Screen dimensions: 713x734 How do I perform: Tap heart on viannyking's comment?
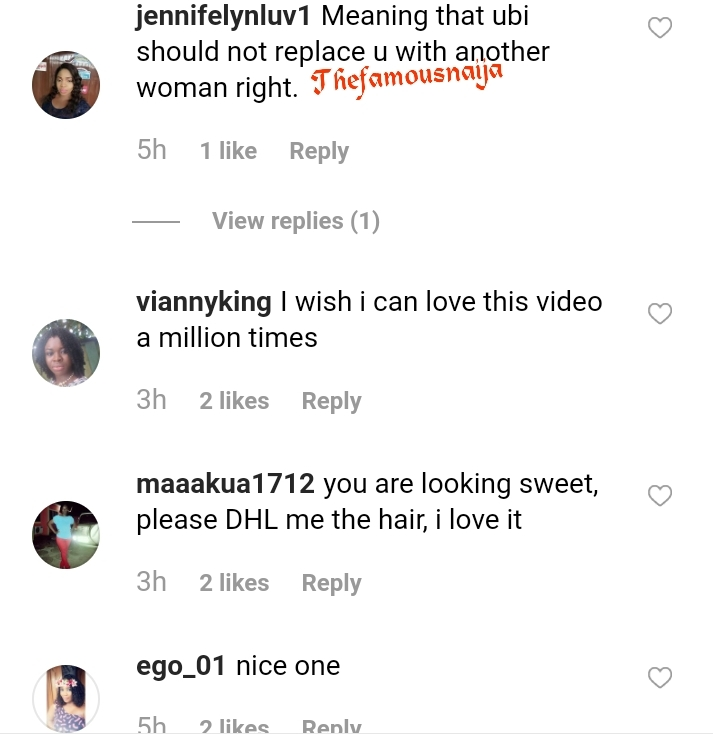660,314
